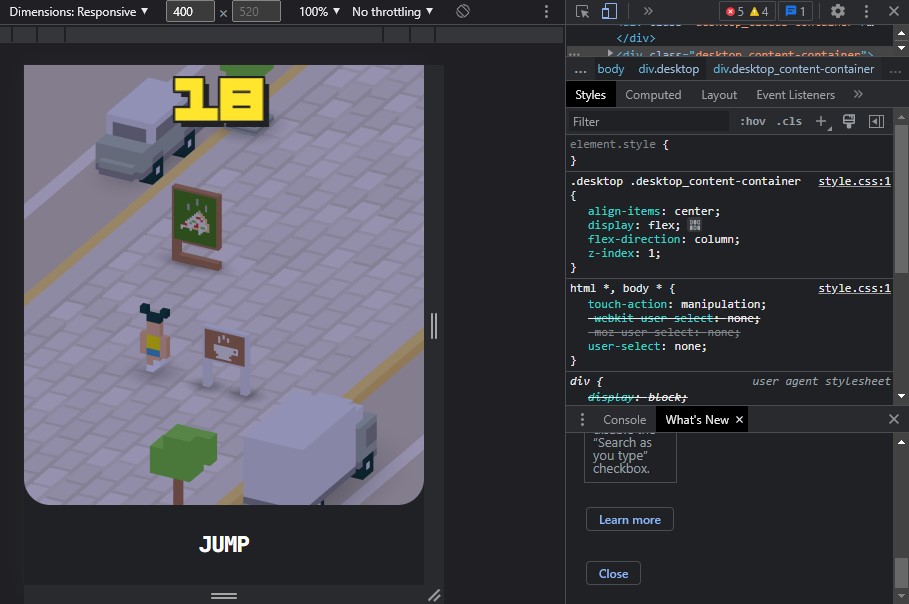This screenshot has width=909, height=604.
Task: Open the error and warning counter
Action: coord(746,12)
